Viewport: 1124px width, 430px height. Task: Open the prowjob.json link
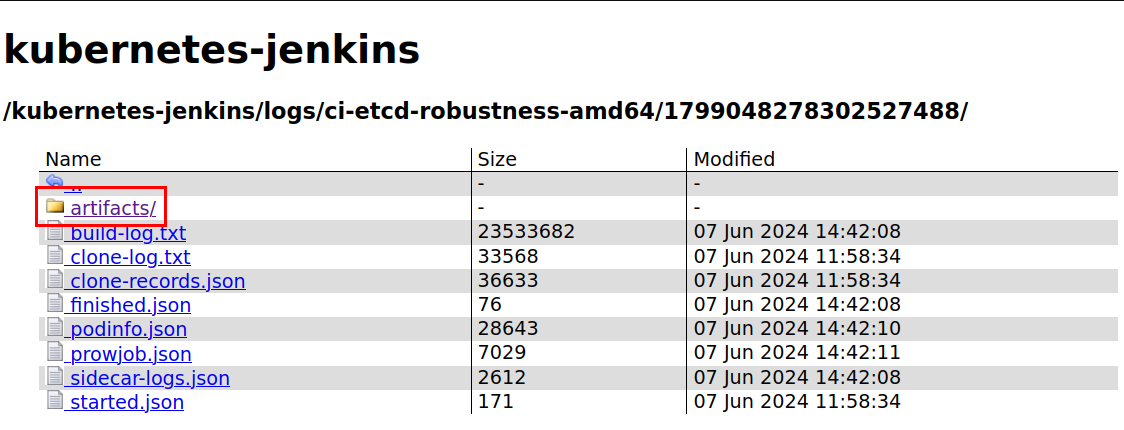pyautogui.click(x=130, y=354)
